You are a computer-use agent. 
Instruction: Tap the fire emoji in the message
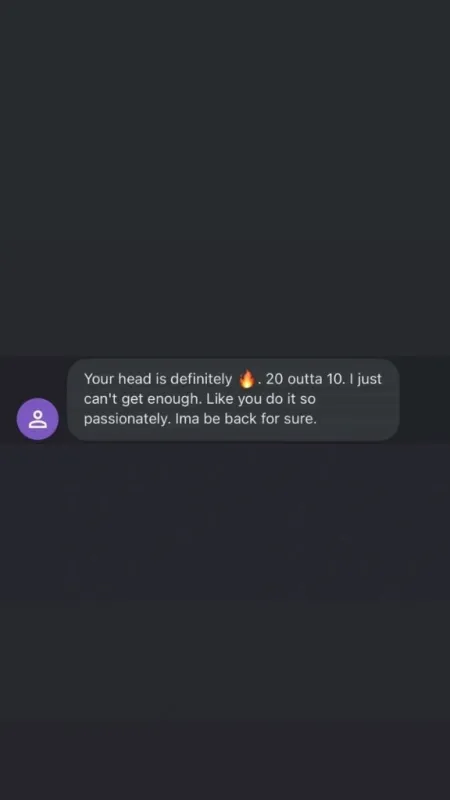pos(247,379)
